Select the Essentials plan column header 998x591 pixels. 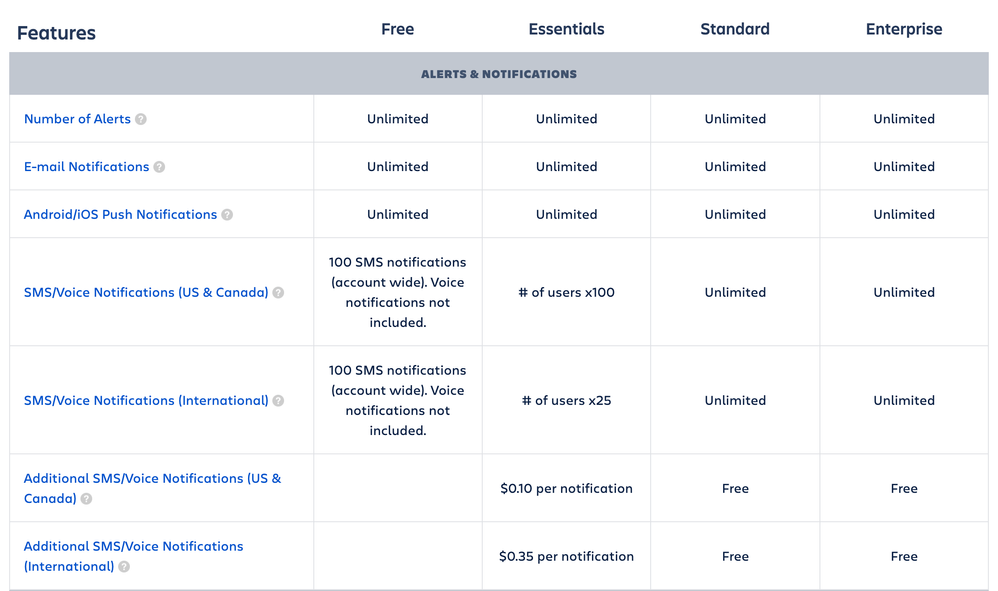(x=566, y=29)
